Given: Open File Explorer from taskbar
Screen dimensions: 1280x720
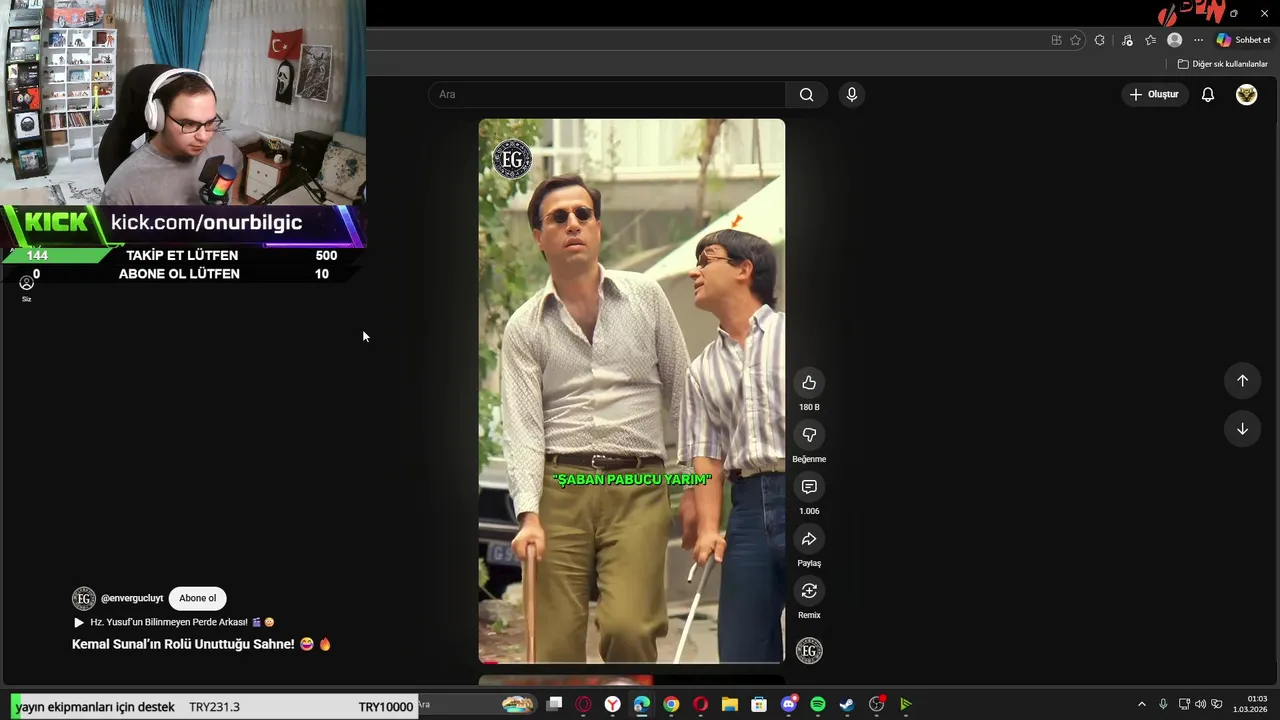Looking at the screenshot, I should point(730,704).
